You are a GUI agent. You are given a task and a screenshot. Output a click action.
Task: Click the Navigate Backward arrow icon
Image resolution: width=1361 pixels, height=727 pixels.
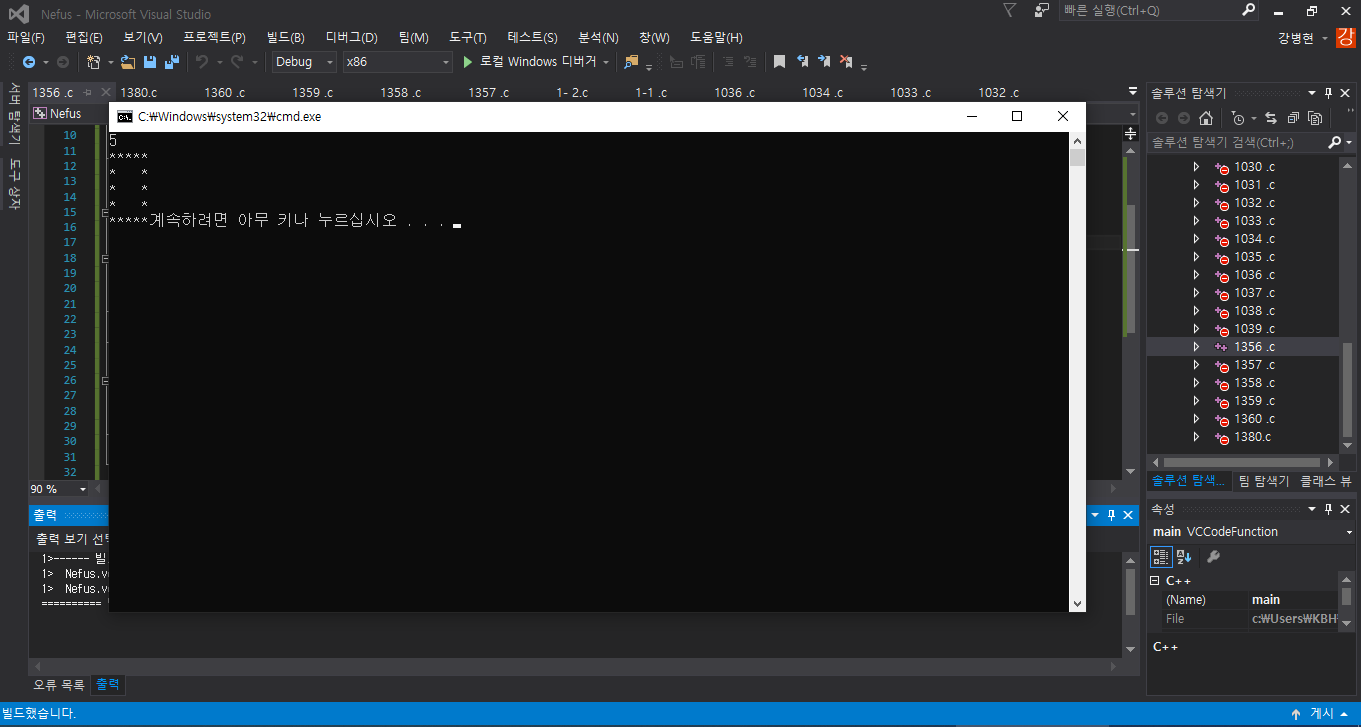(x=29, y=62)
